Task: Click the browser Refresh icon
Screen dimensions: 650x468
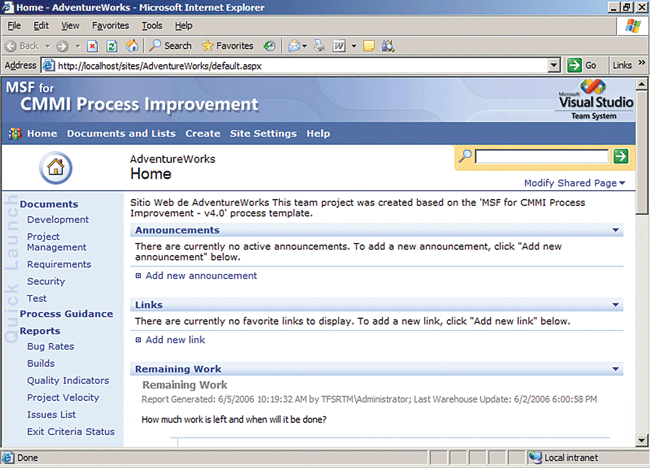Action: click(112, 45)
